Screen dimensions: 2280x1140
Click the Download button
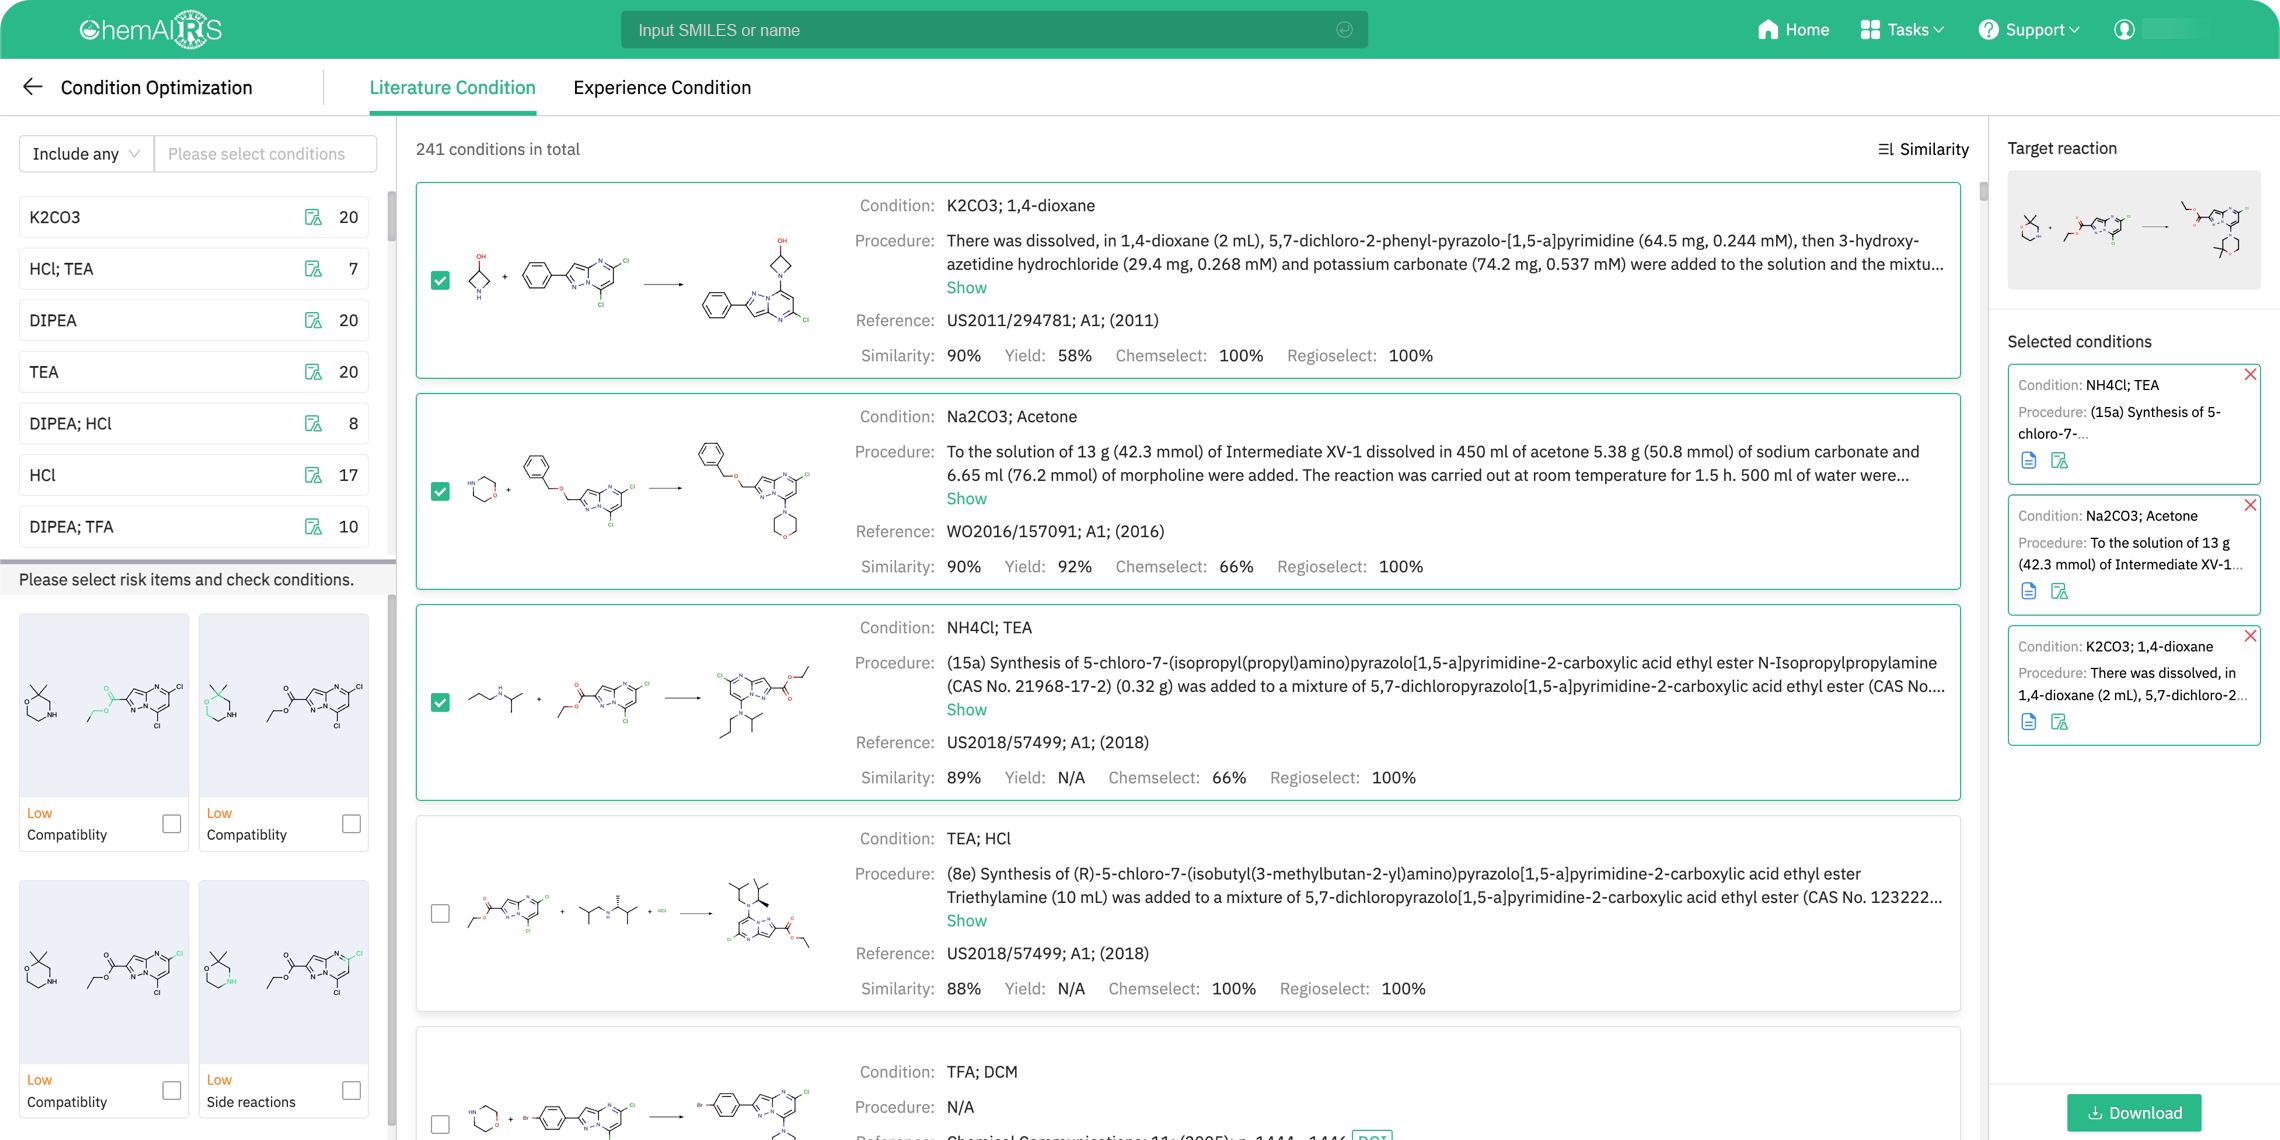coord(2133,1113)
